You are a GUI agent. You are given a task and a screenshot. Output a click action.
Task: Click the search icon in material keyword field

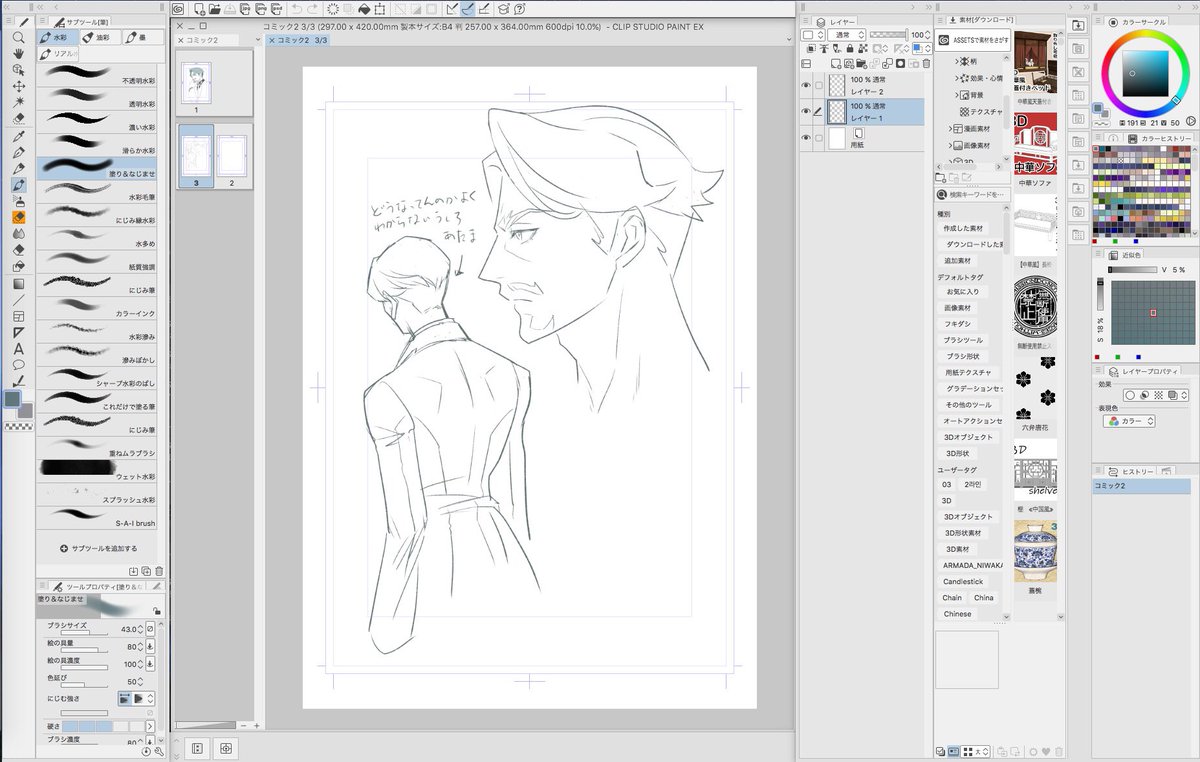[943, 195]
